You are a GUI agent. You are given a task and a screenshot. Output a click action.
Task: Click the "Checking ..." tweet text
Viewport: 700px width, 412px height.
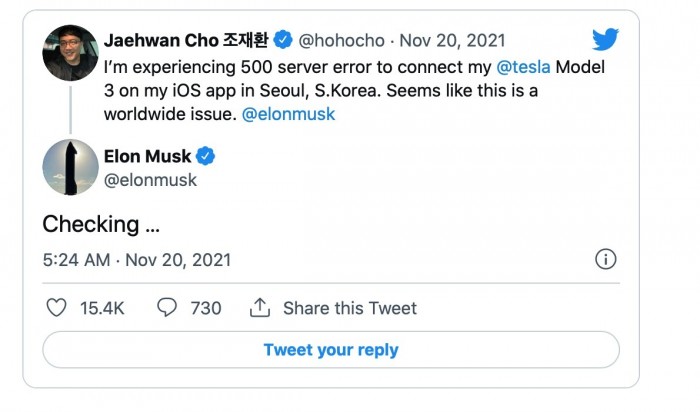coord(96,224)
